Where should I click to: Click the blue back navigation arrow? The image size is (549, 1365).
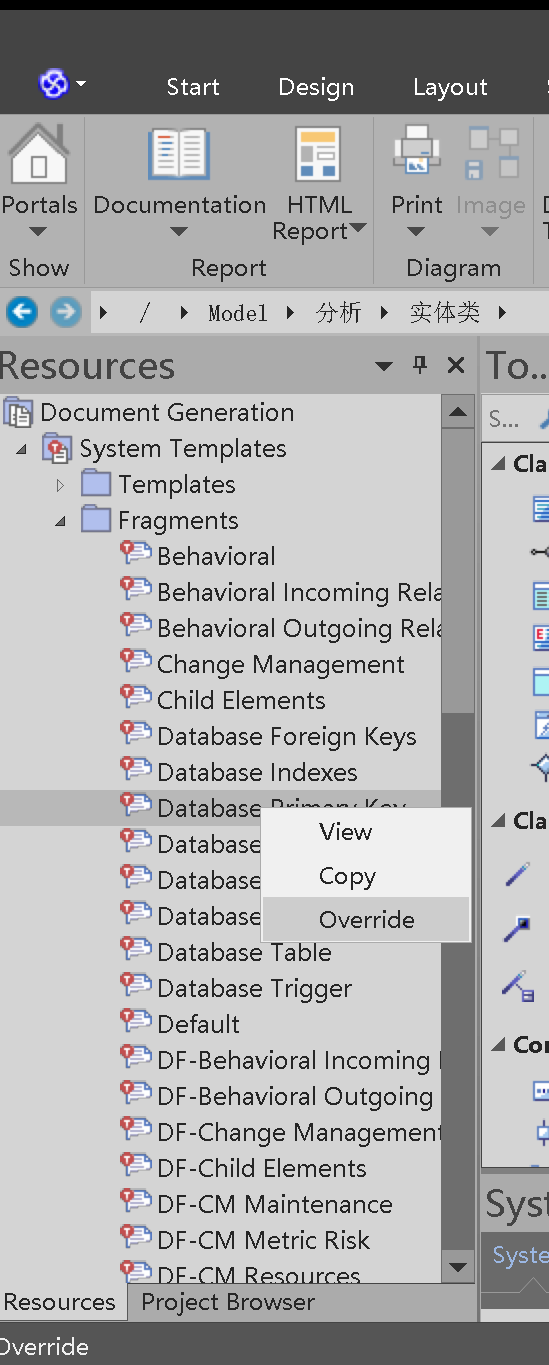point(22,313)
